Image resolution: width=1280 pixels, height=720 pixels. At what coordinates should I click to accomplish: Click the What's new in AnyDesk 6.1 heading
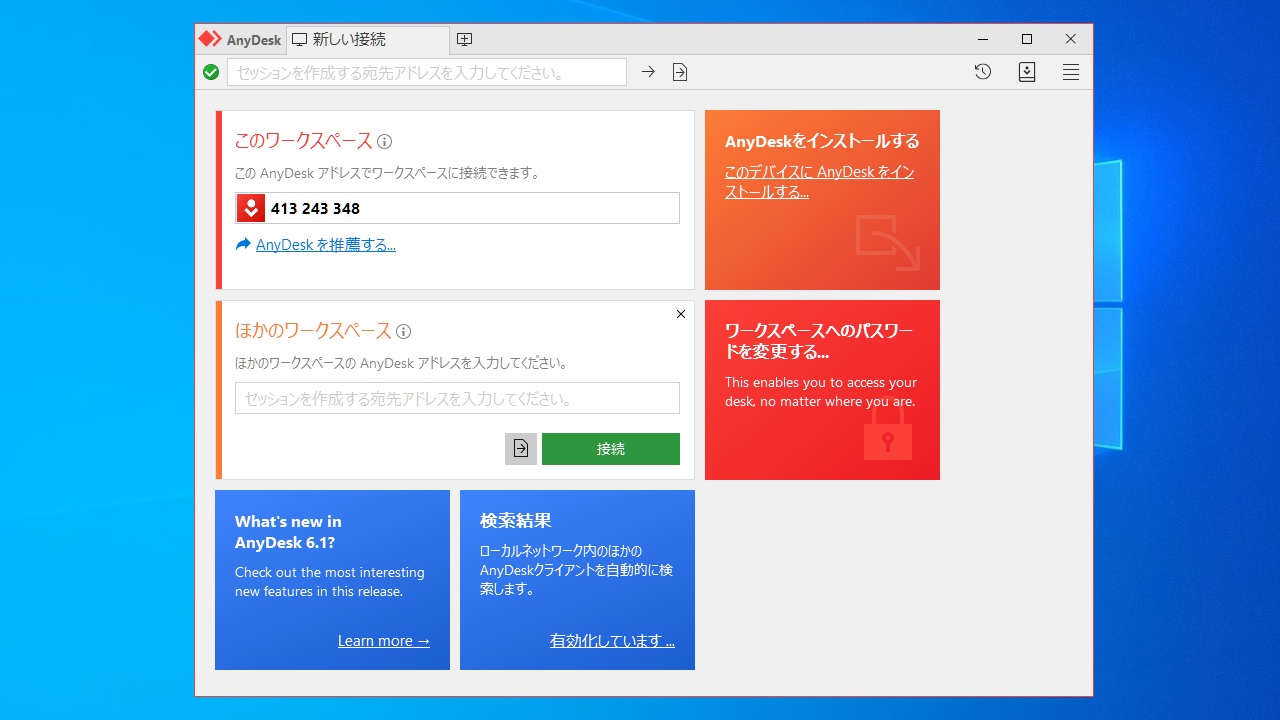point(288,532)
